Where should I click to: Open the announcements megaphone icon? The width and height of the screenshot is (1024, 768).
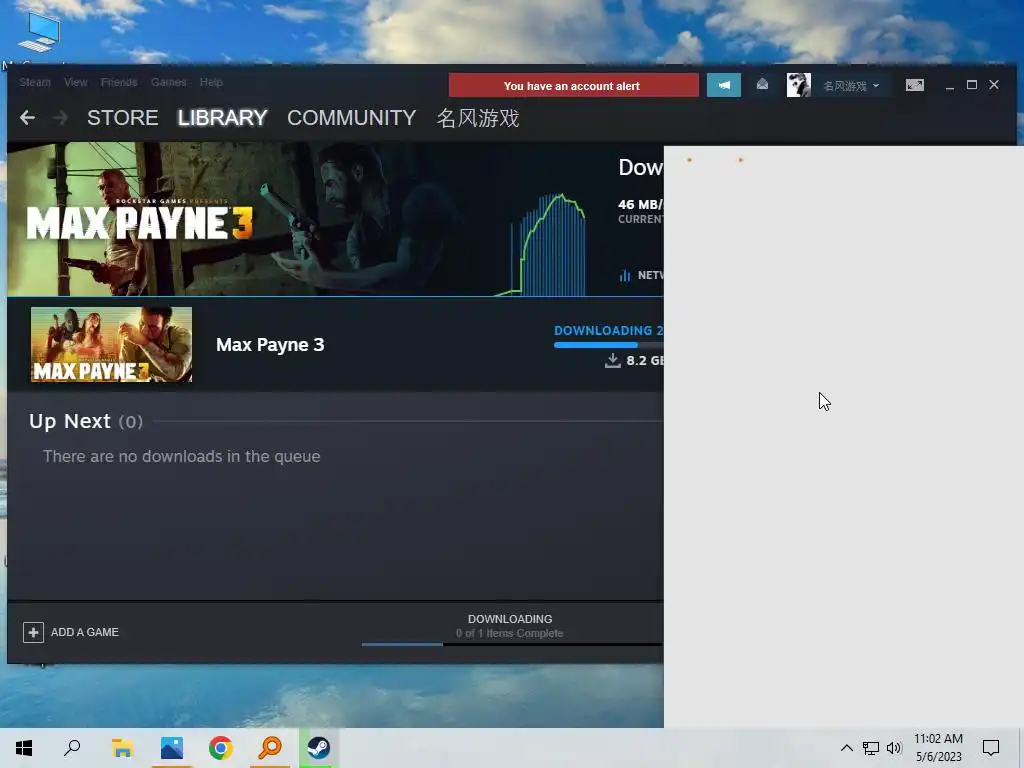pos(724,86)
